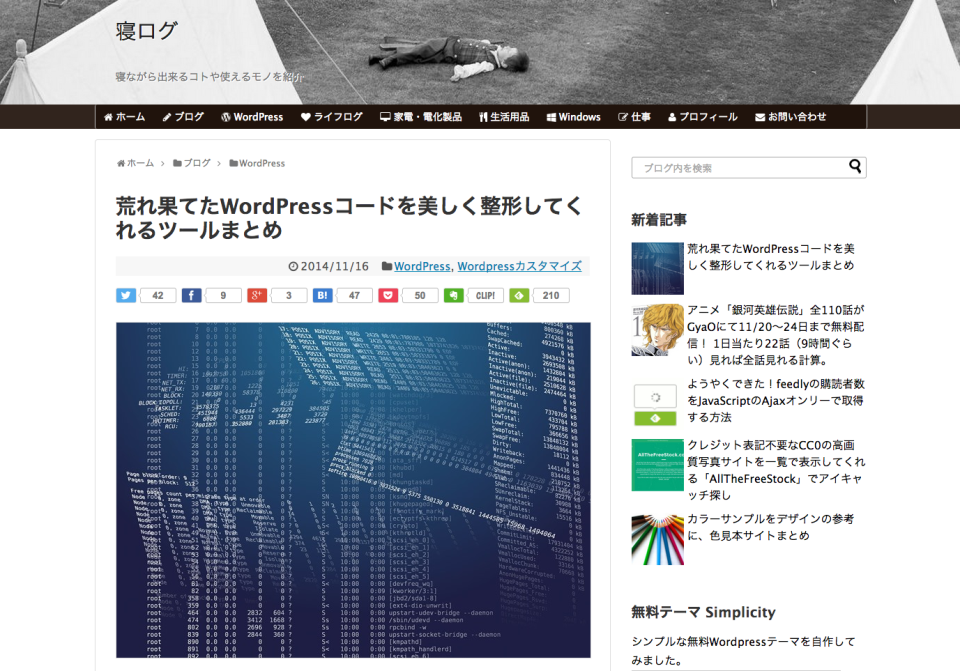Focus the ブログ内を検索 search field

pyautogui.click(x=738, y=168)
